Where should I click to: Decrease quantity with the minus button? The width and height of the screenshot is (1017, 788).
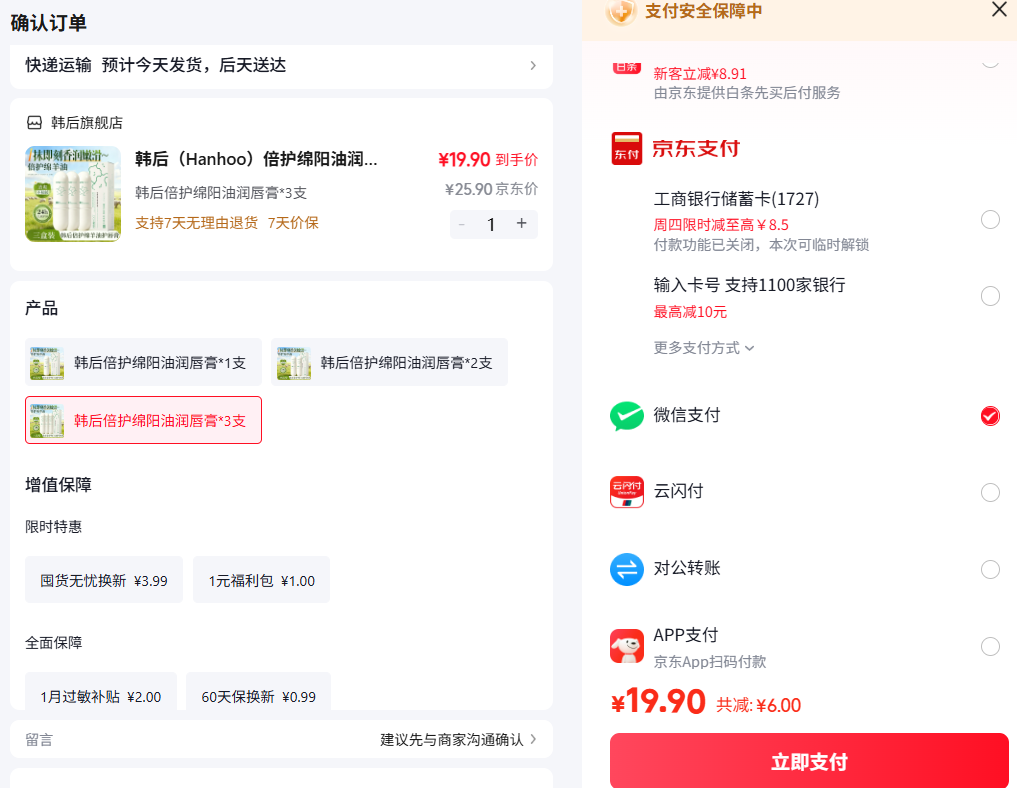(462, 224)
